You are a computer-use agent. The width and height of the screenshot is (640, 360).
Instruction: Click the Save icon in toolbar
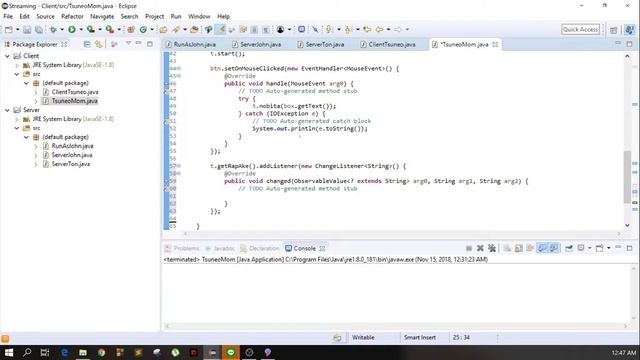click(27, 29)
